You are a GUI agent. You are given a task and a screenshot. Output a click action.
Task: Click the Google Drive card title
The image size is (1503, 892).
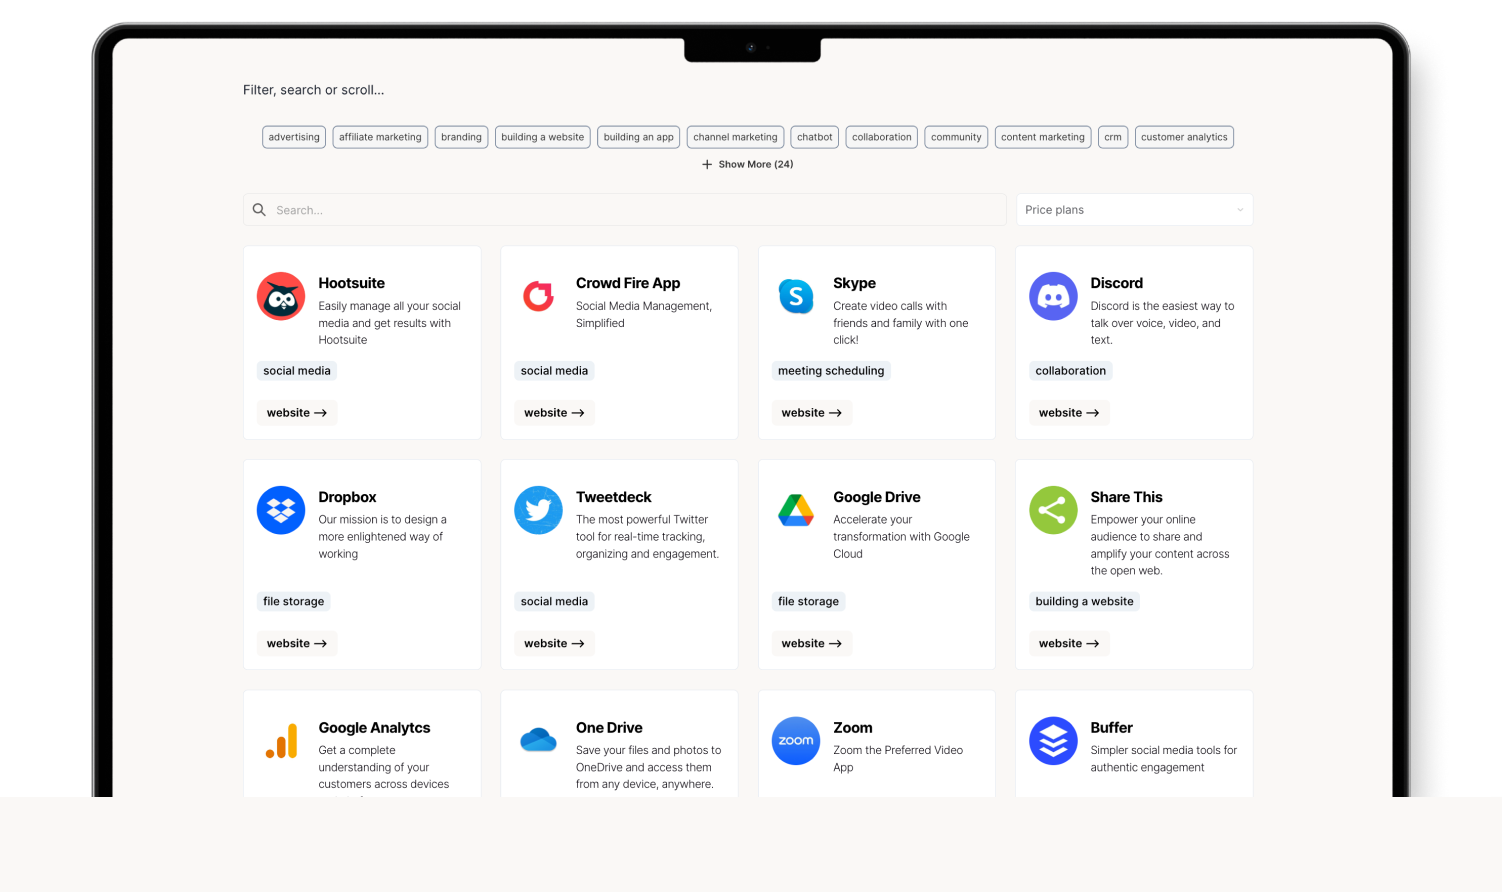877,497
